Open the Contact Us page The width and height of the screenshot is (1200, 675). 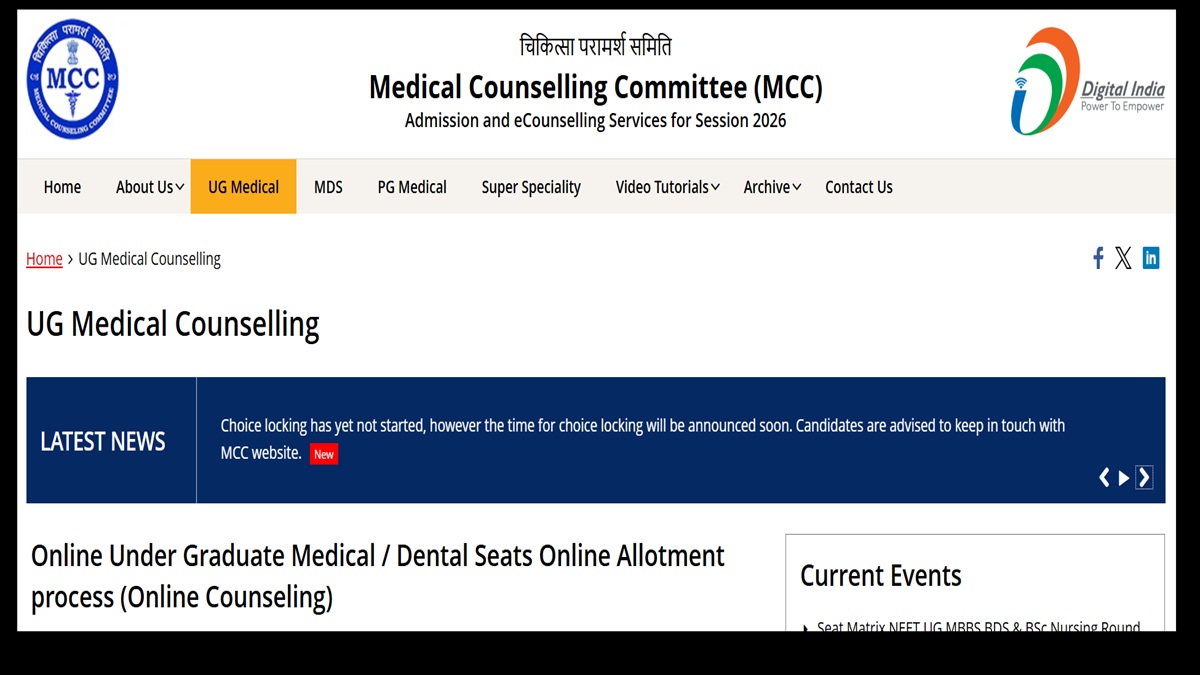tap(859, 187)
